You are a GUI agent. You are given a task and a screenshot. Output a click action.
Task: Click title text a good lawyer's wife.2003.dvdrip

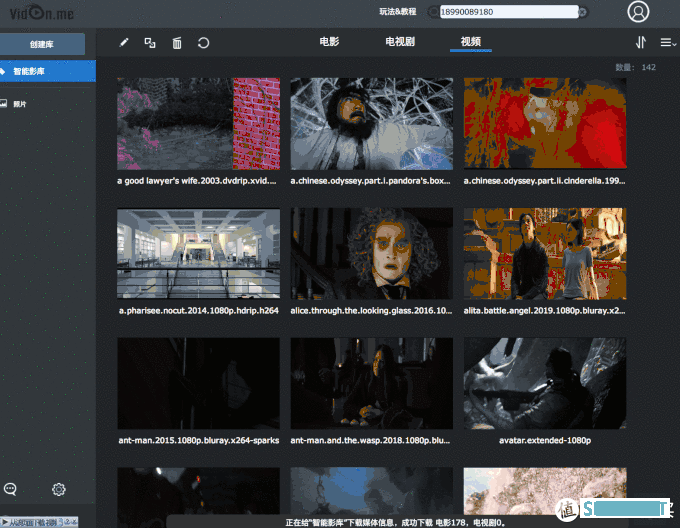pos(196,181)
